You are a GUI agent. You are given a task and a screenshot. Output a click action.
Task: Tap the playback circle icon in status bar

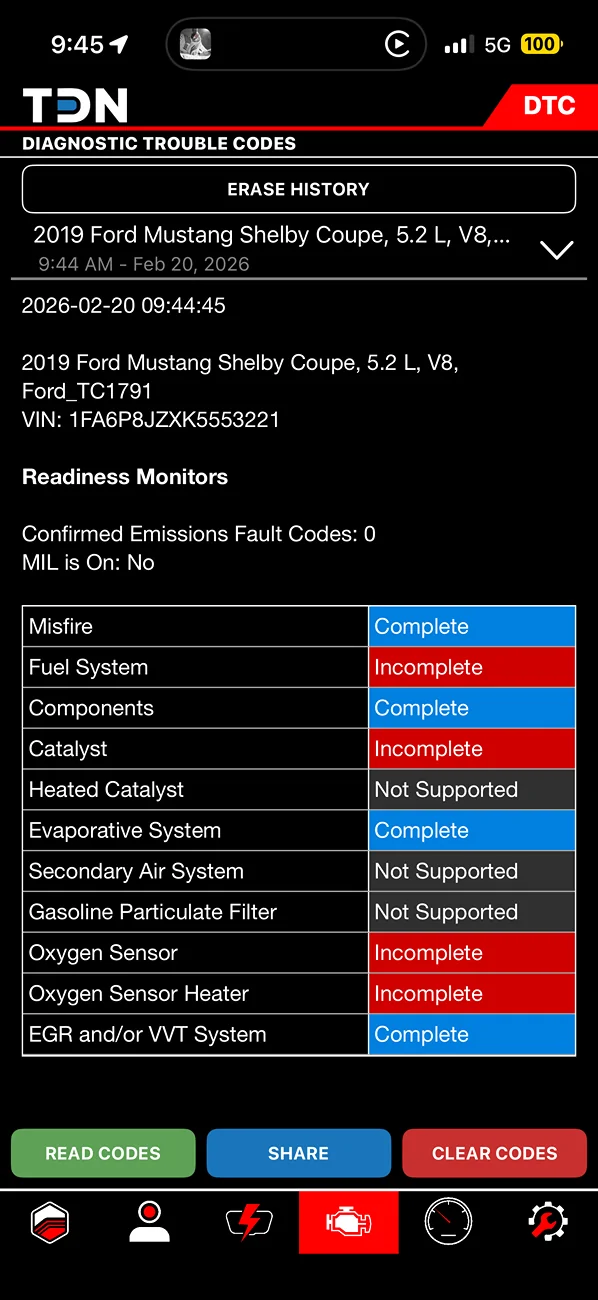[397, 44]
